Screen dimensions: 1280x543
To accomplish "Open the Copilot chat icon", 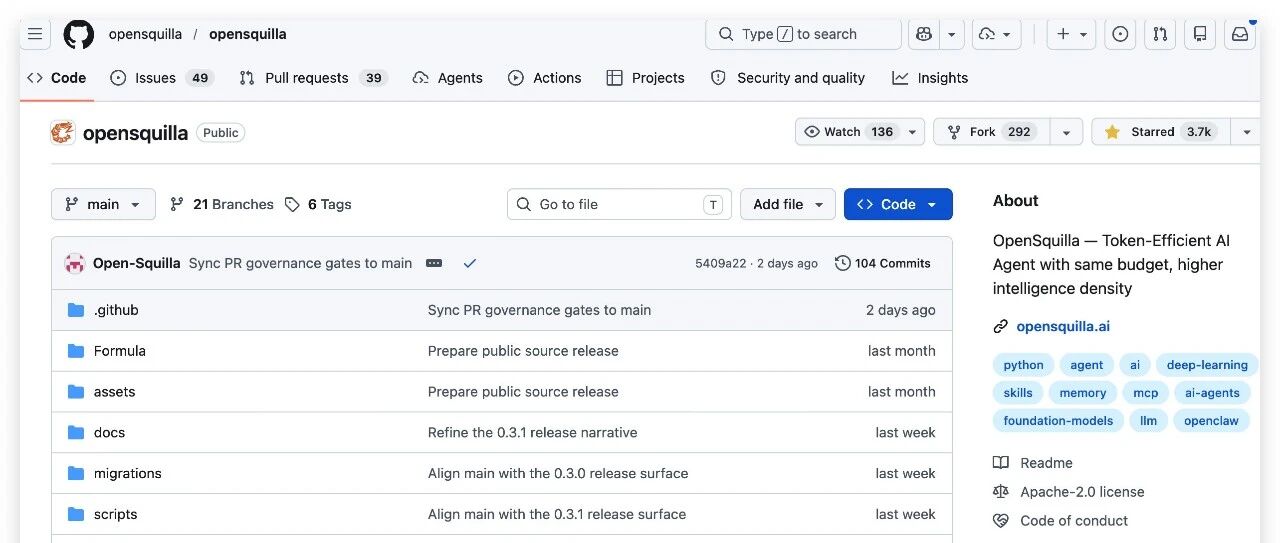I will coord(924,34).
